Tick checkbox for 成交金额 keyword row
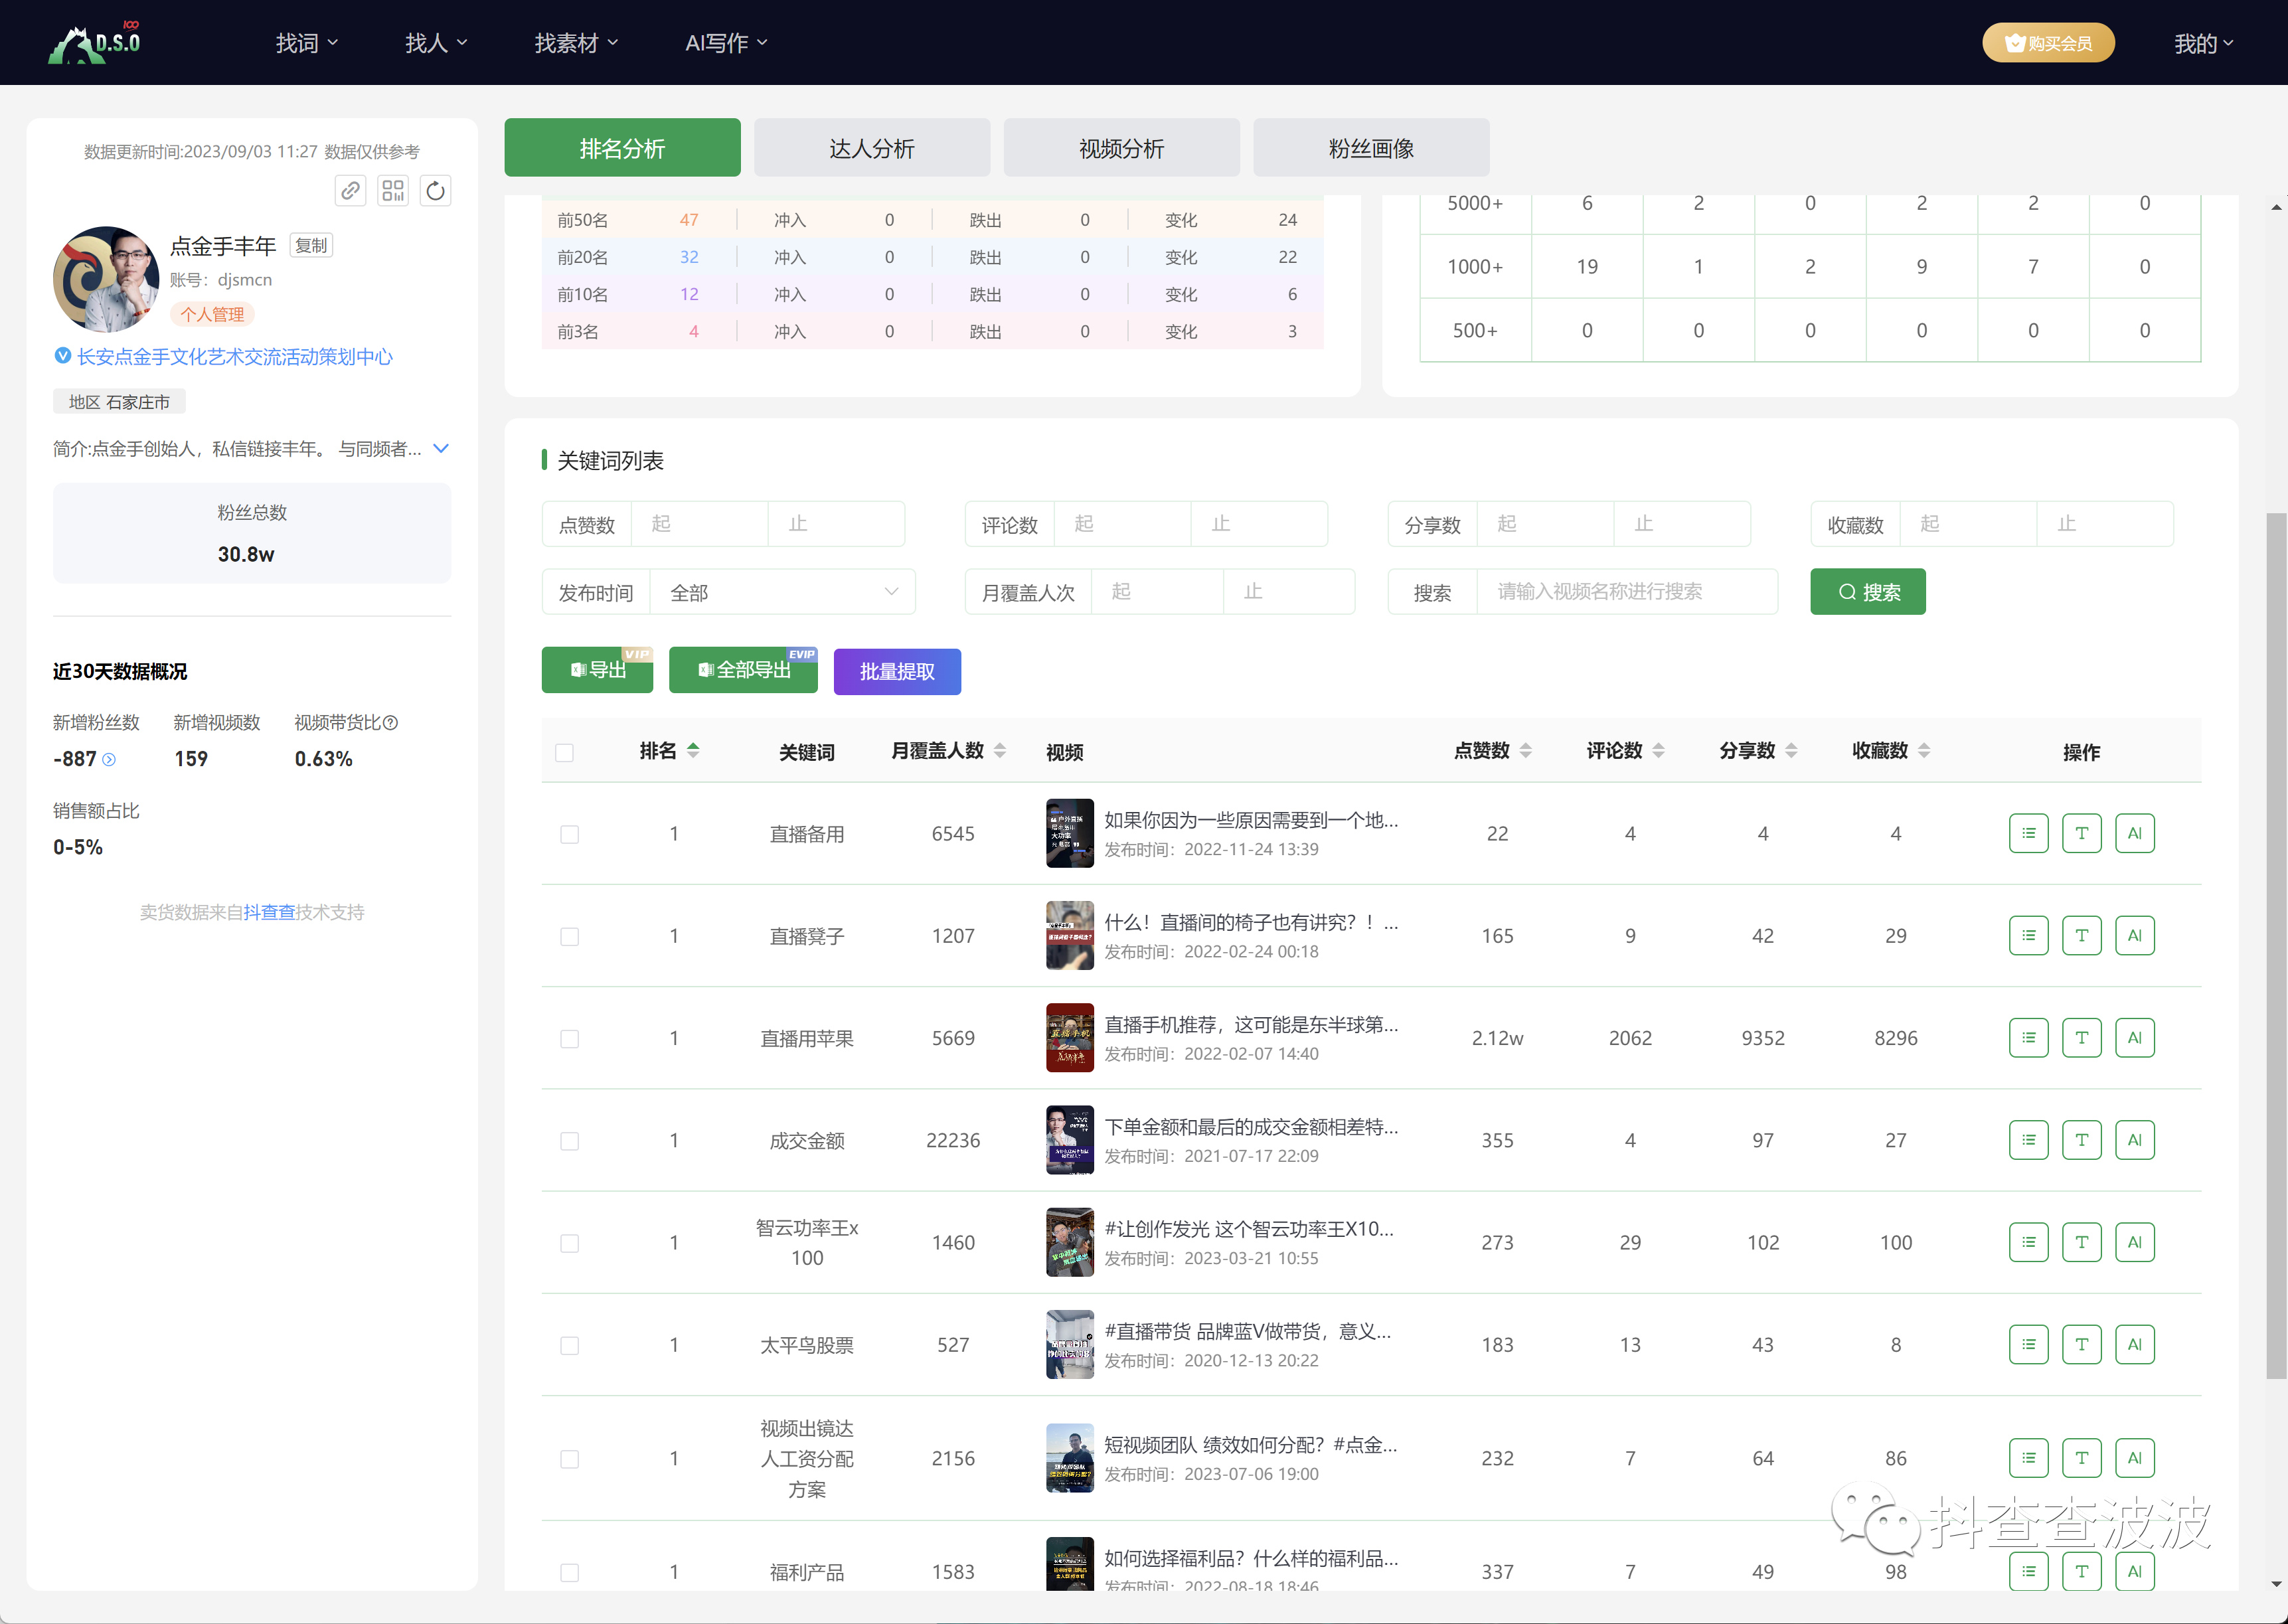The image size is (2288, 1624). click(x=570, y=1141)
